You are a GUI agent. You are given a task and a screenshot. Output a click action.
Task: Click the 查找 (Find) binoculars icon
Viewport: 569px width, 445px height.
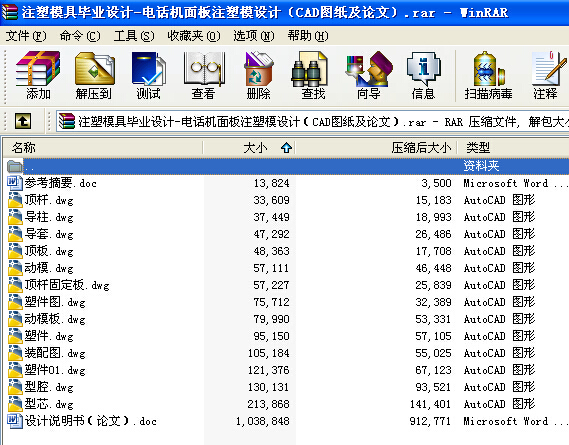tap(310, 70)
